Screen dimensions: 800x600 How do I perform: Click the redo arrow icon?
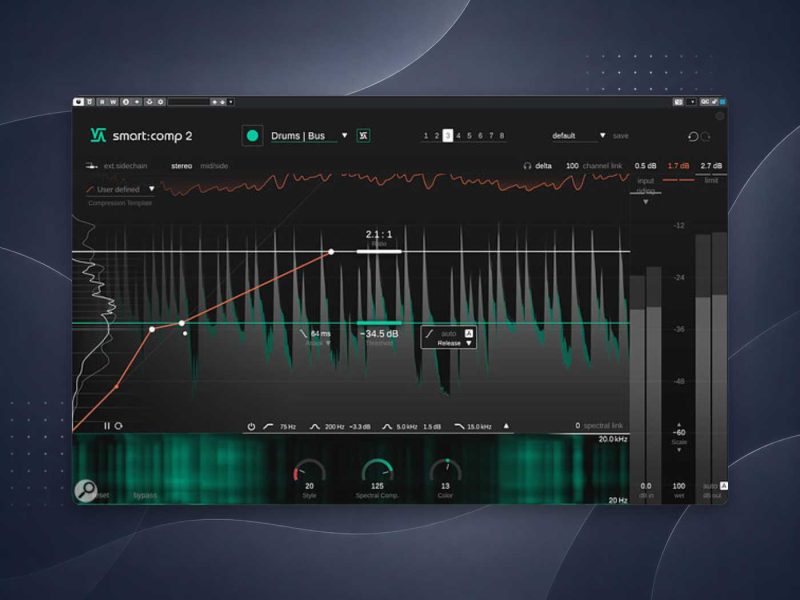pyautogui.click(x=706, y=136)
